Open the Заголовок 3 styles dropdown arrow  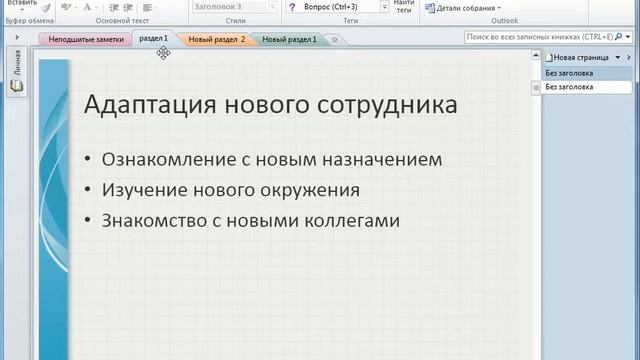(x=273, y=7)
